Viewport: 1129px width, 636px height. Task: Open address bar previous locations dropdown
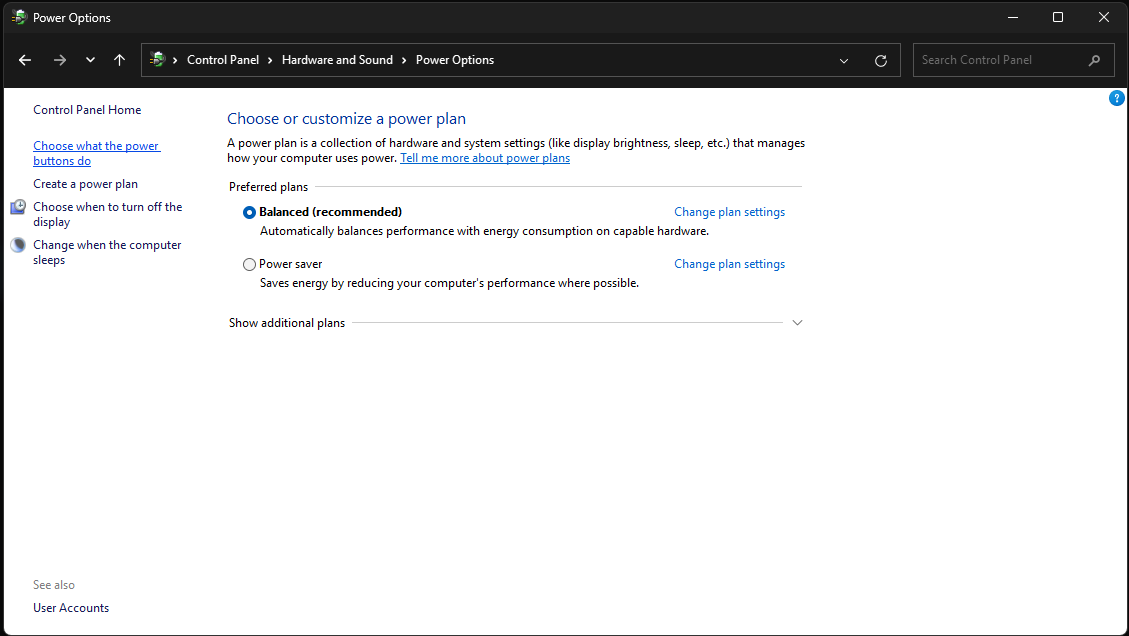coord(844,61)
